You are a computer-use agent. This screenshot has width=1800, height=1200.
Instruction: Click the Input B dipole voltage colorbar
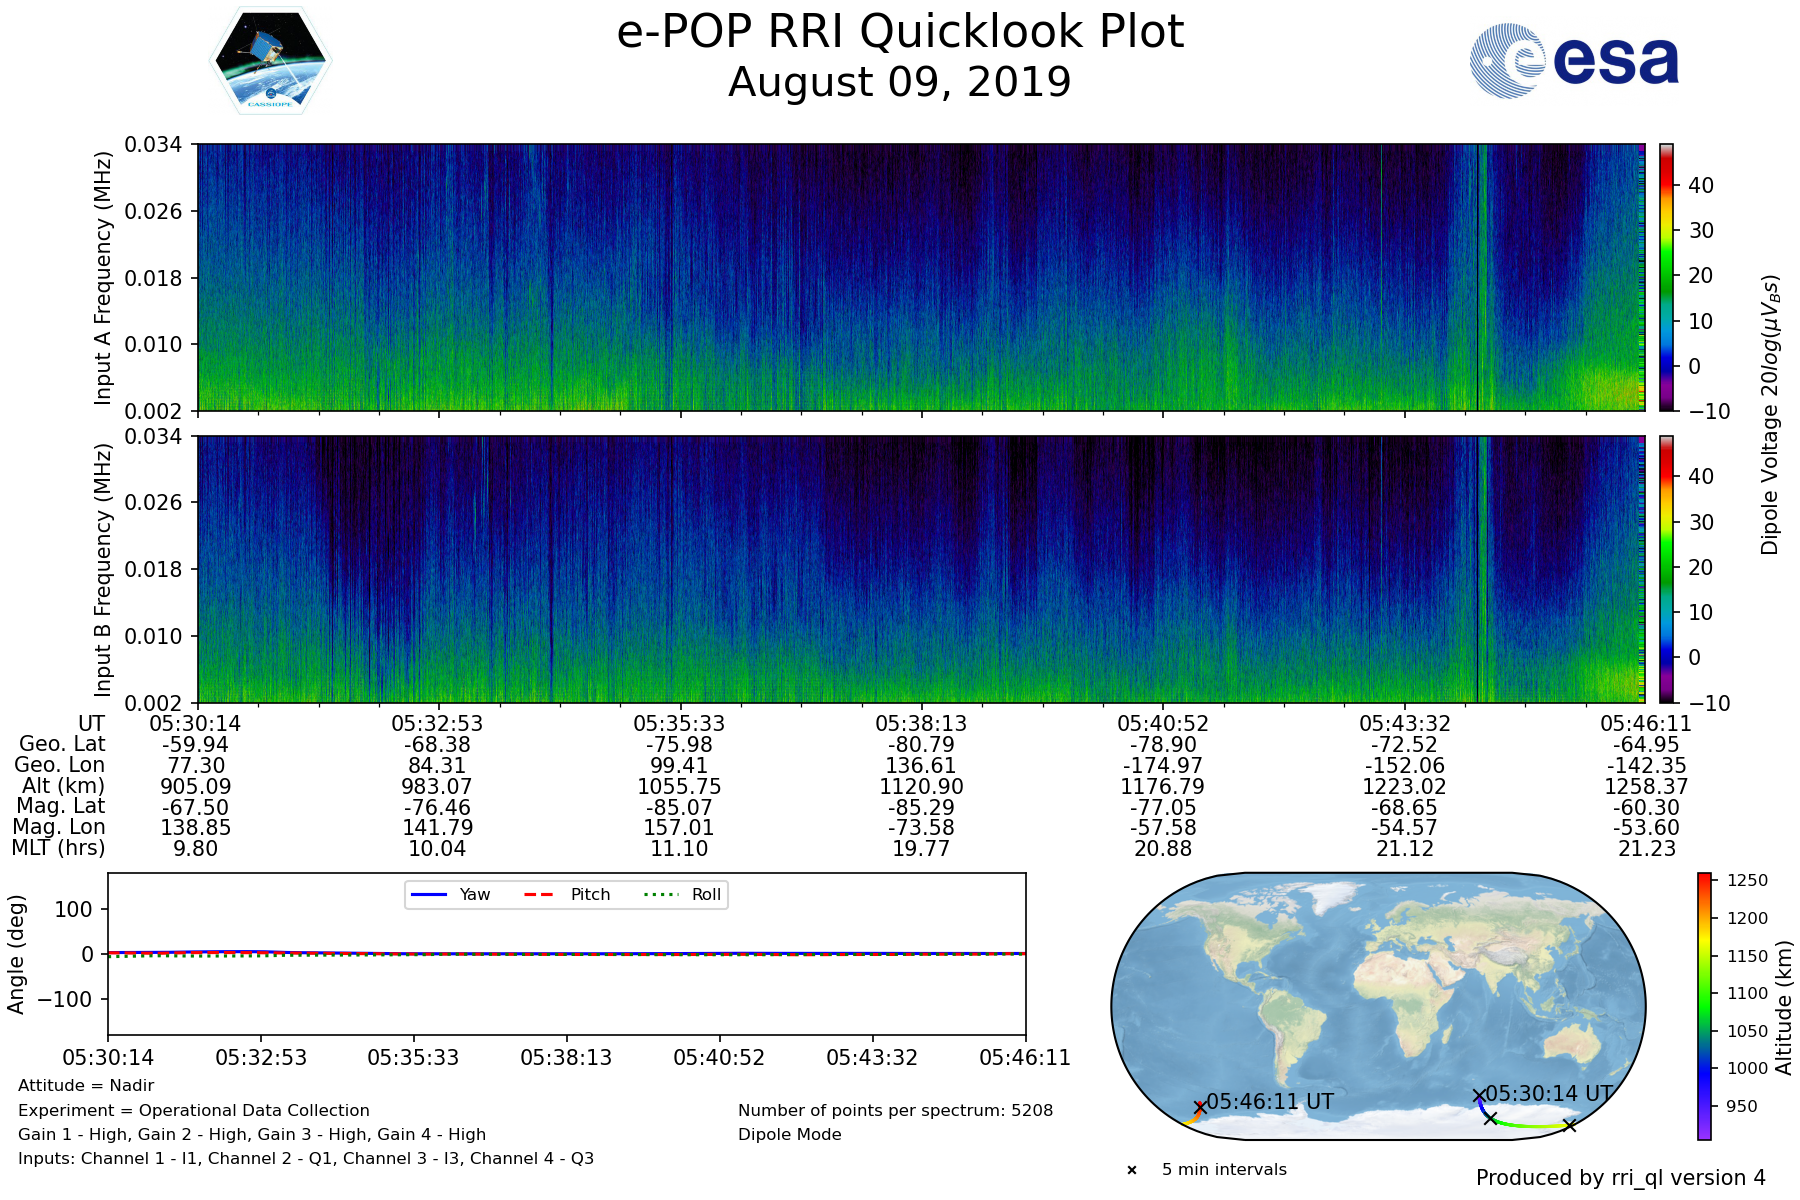click(1667, 569)
